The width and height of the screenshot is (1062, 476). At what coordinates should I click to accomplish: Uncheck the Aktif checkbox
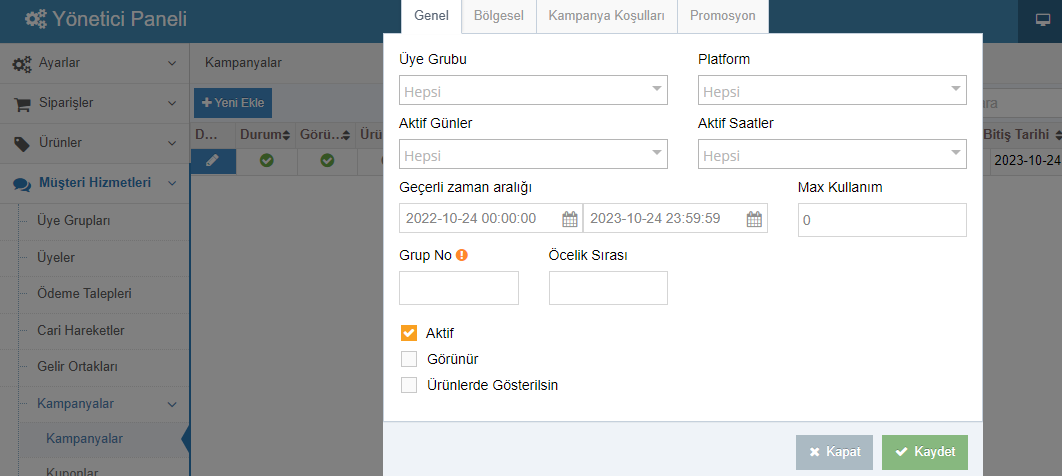[x=409, y=333]
